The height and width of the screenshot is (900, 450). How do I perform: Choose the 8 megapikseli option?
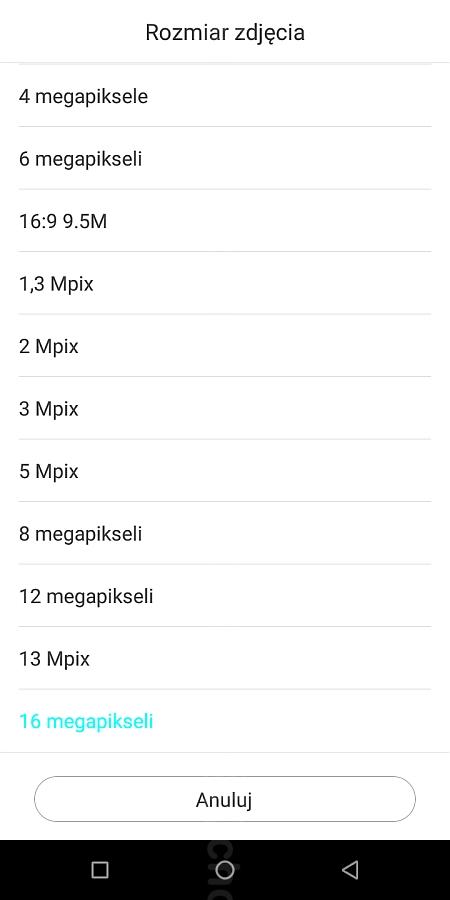click(x=225, y=534)
